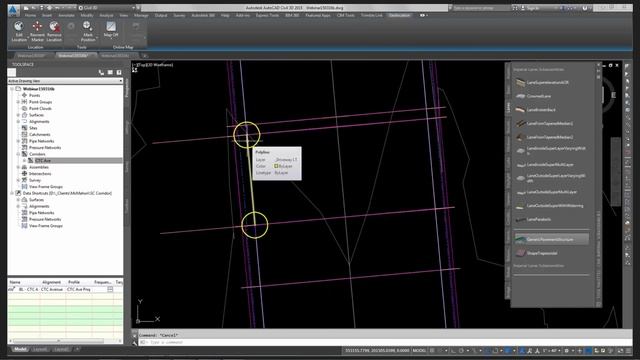The width and height of the screenshot is (640, 360).
Task: Click the MODEL space status bar button
Action: (419, 351)
